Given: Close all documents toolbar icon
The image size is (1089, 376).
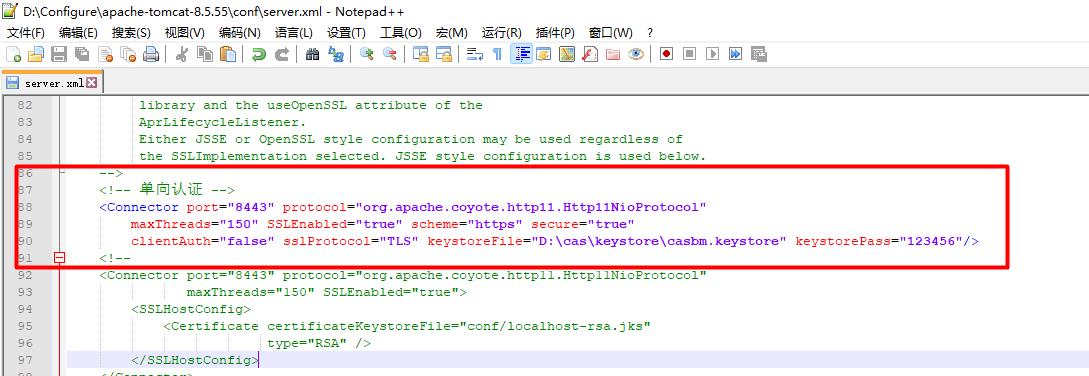Looking at the screenshot, I should (x=128, y=54).
